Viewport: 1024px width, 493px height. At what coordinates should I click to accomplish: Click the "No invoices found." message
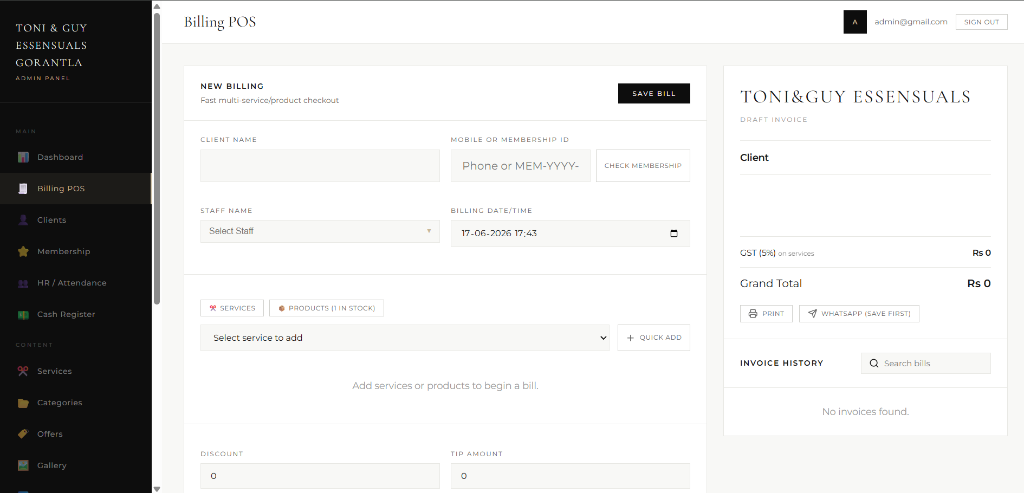[865, 411]
